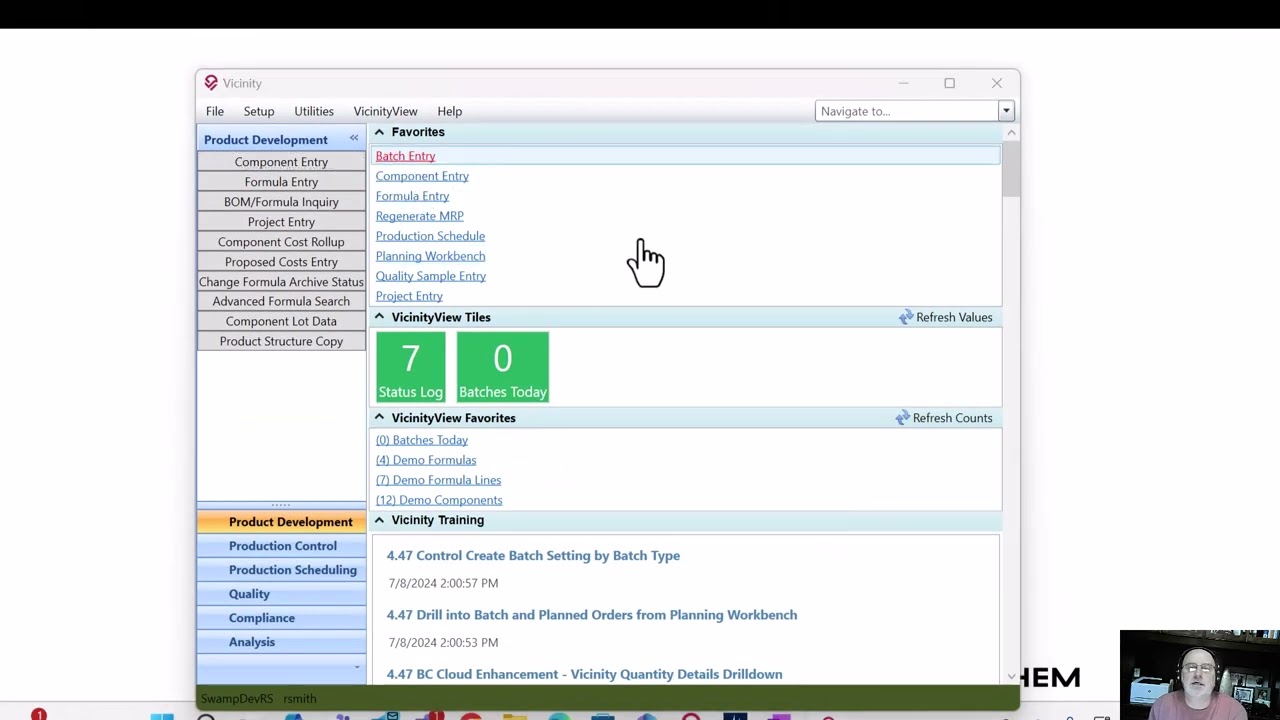Viewport: 1280px width, 720px height.
Task: Click the Vicinity logo in the title bar
Action: [211, 83]
